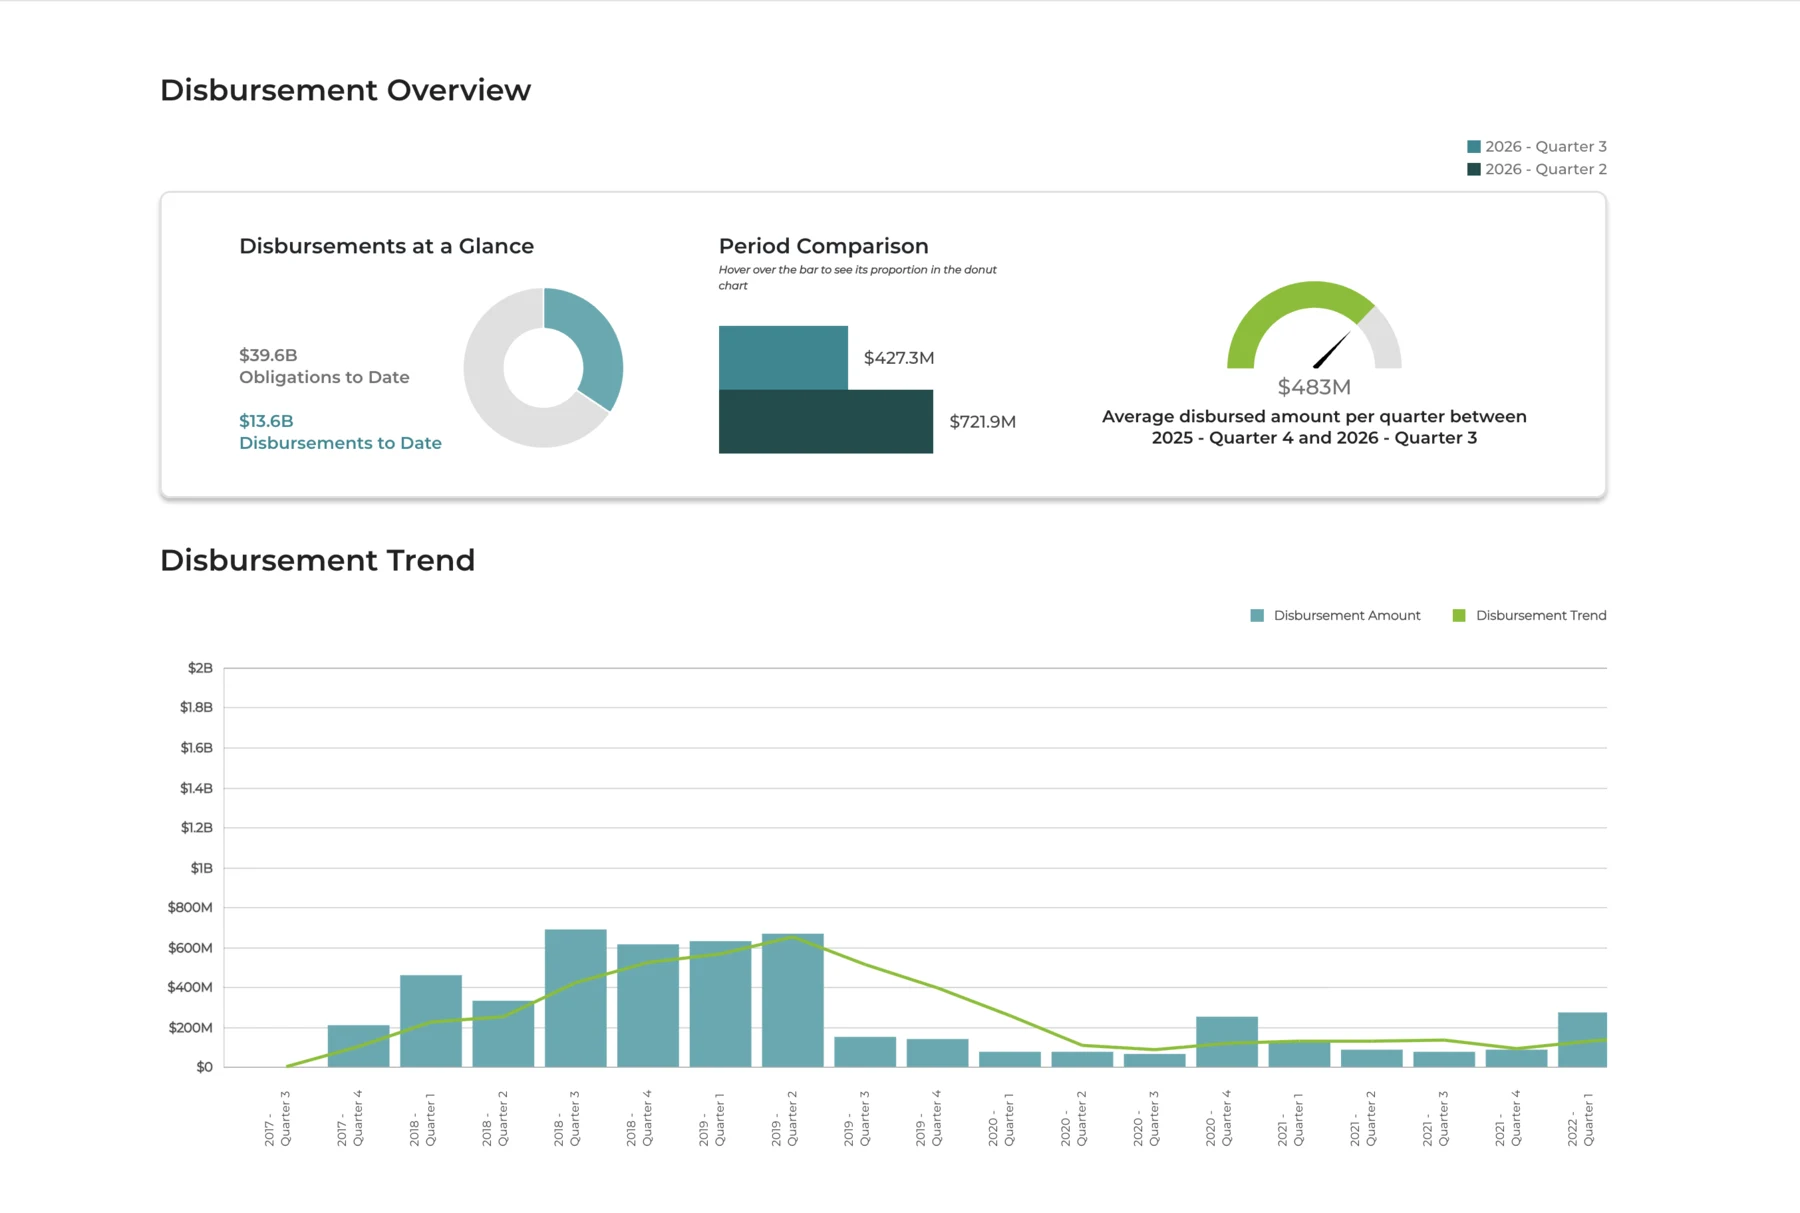This screenshot has height=1213, width=1800.
Task: Click the 2018 - Quarter 3 bar
Action: (576, 998)
